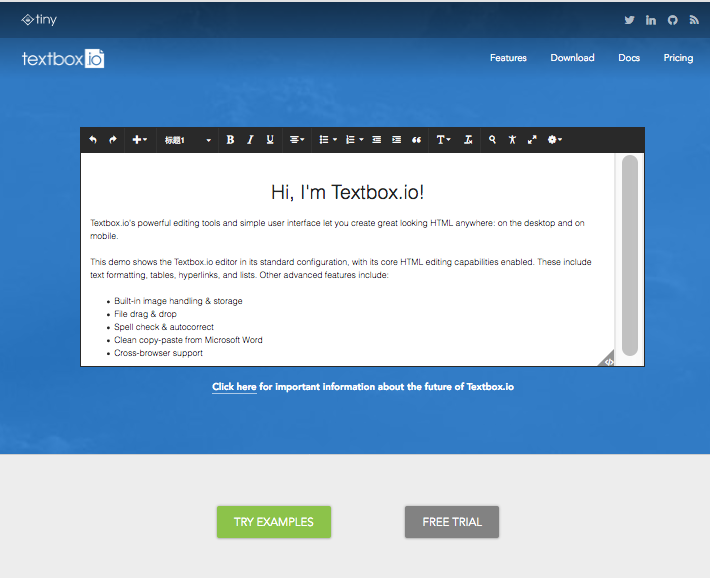Viewport: 710px width, 578px height.
Task: Click the FREE TRIAL button
Action: click(452, 522)
